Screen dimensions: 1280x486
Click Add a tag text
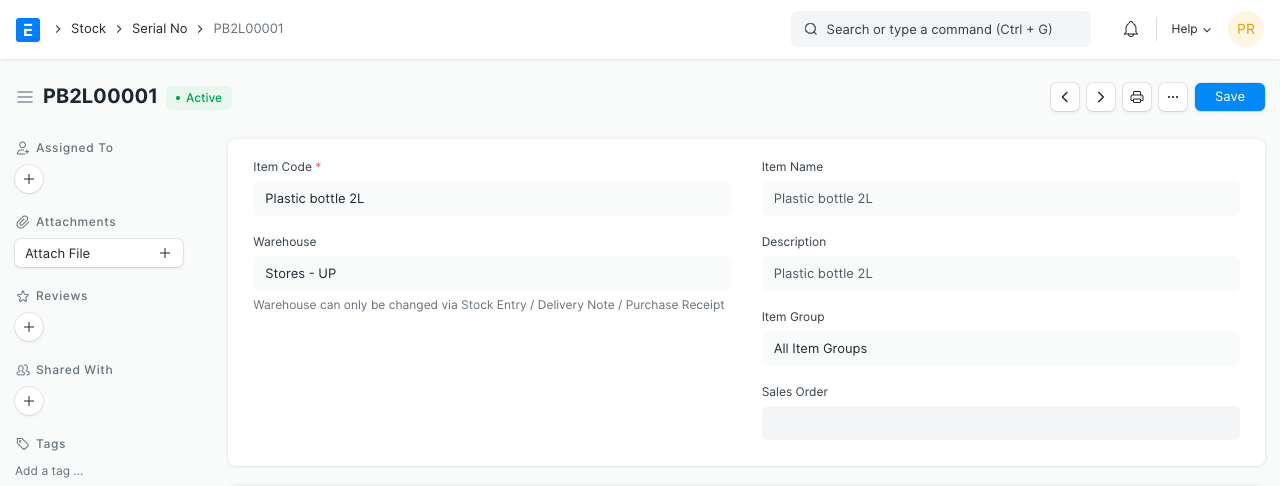(49, 470)
